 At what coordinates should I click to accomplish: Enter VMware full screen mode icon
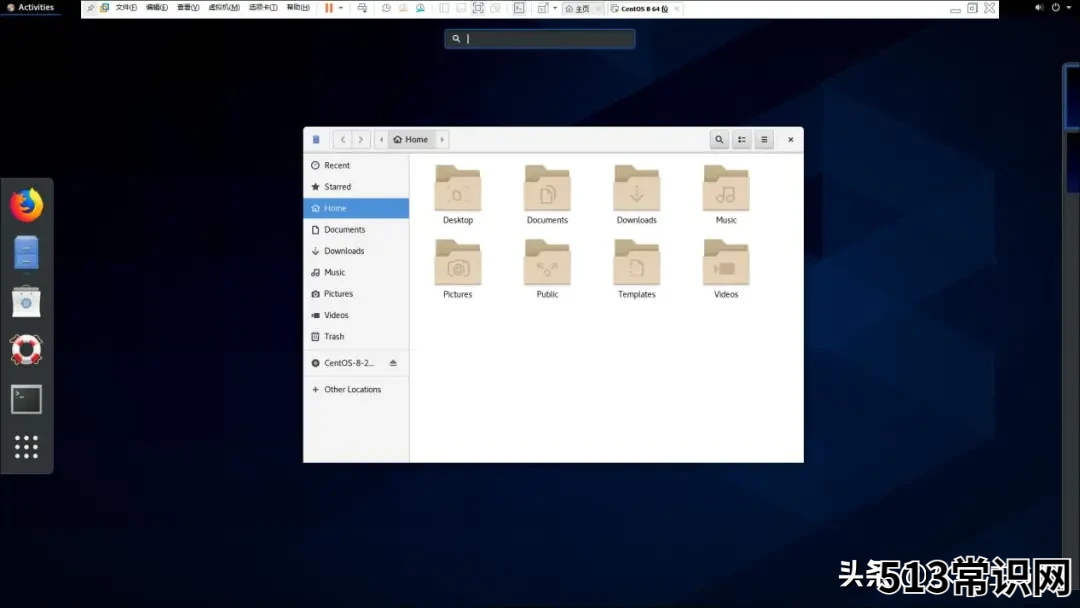click(x=478, y=8)
